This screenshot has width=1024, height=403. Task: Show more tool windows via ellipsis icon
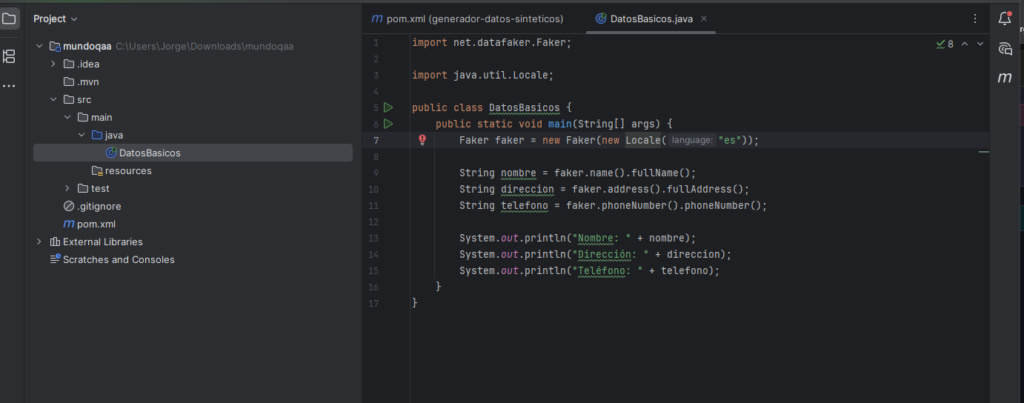click(x=9, y=86)
